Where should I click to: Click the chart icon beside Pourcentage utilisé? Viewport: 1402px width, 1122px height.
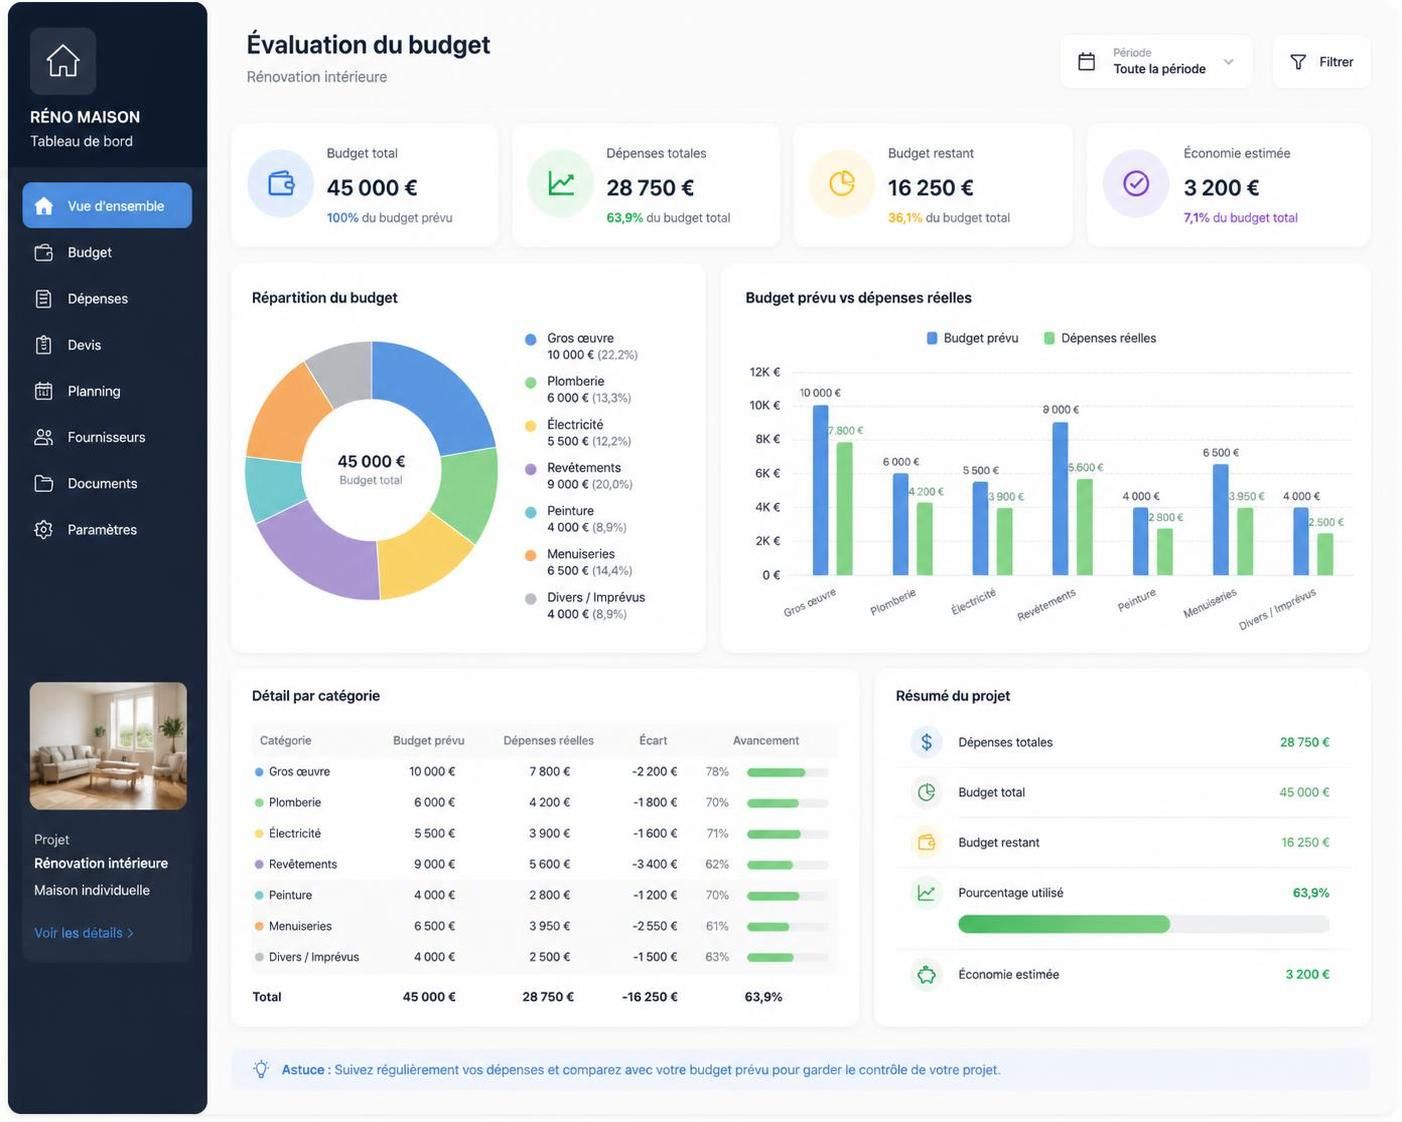926,892
